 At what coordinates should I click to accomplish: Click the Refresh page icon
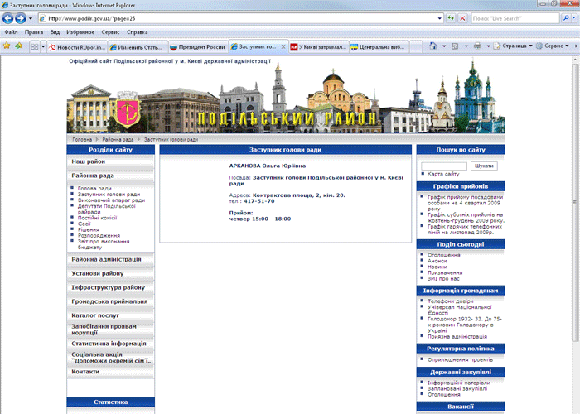[x=451, y=18]
